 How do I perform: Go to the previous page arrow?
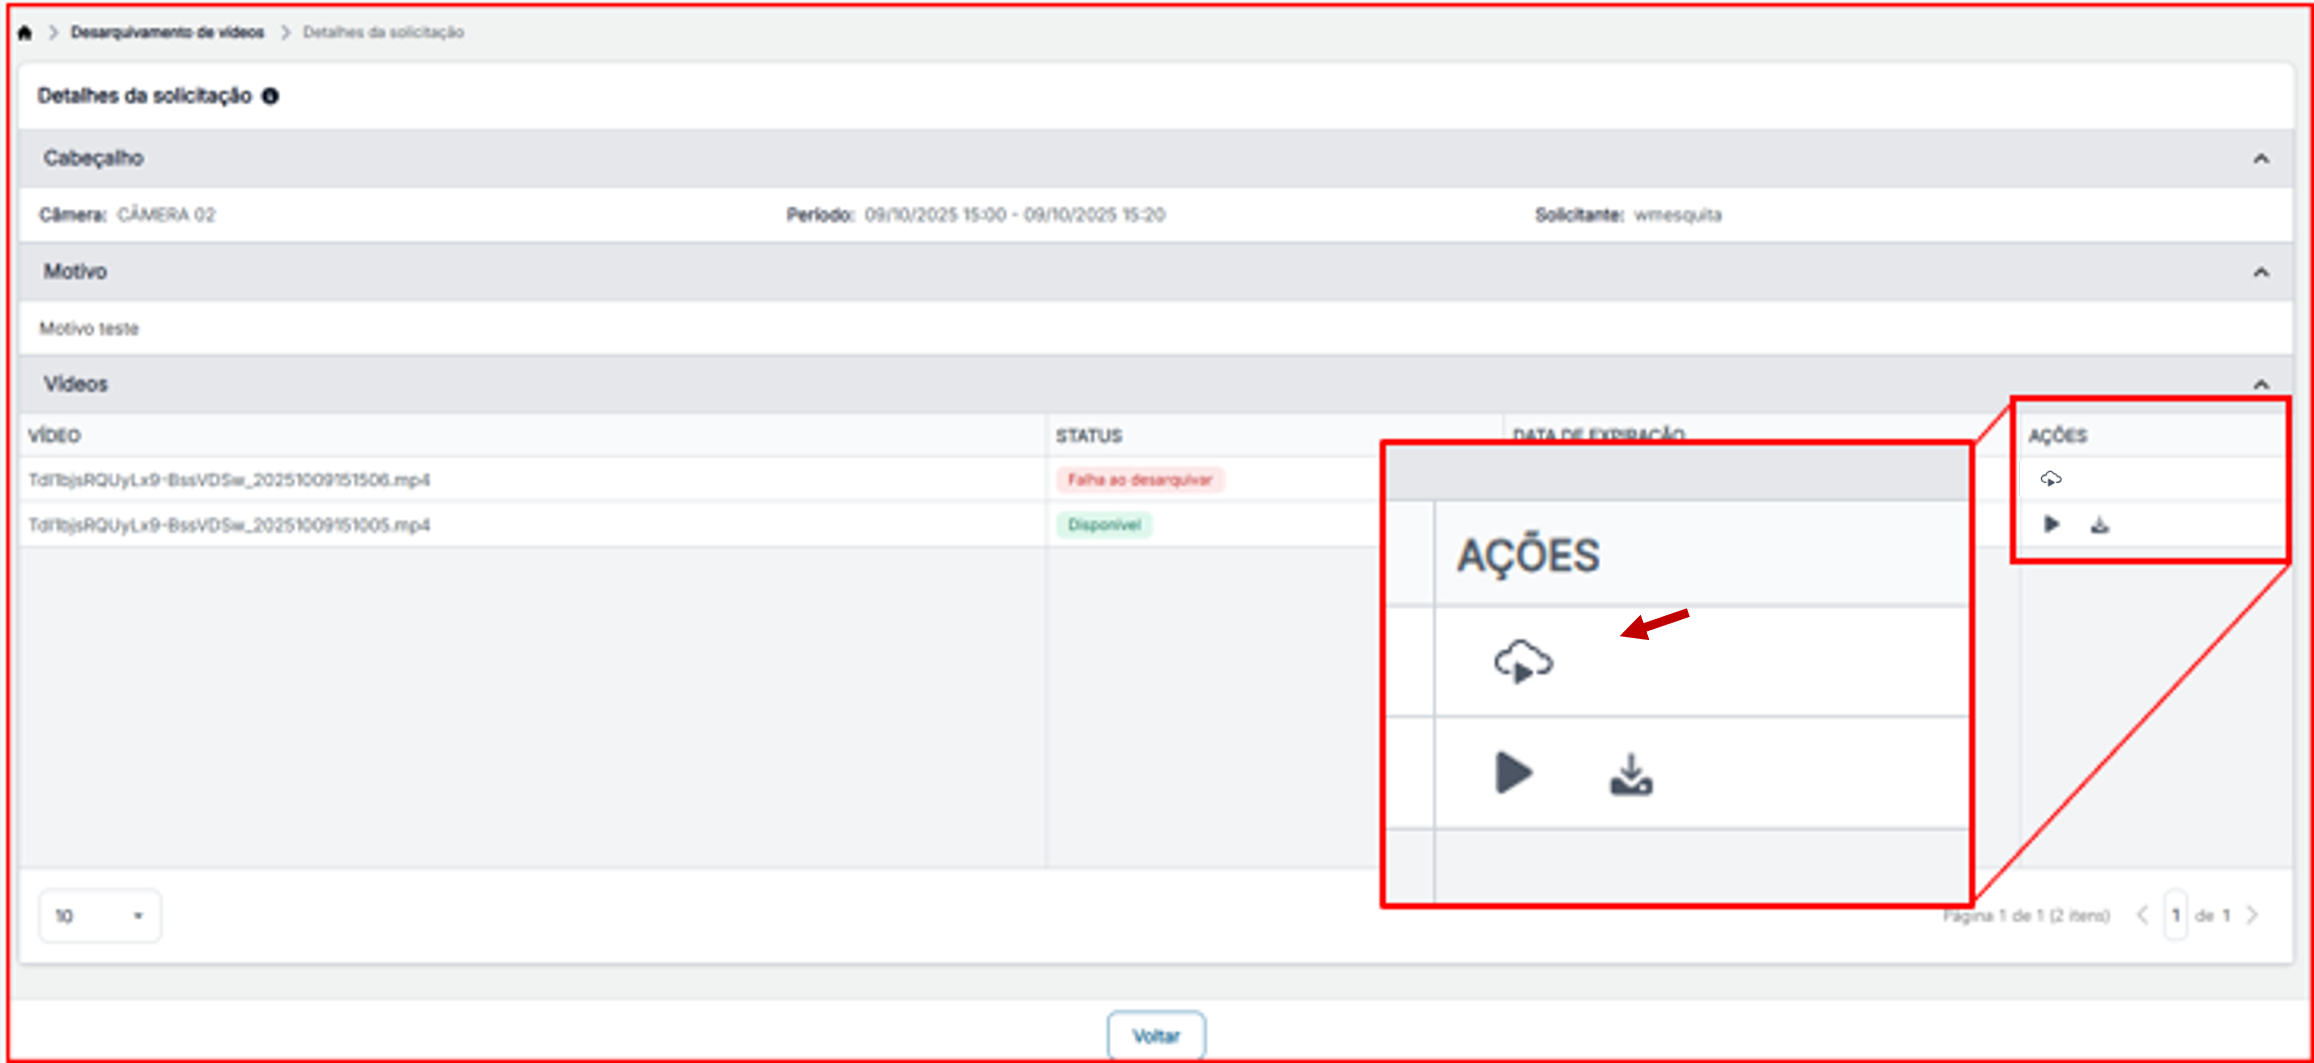click(2142, 915)
